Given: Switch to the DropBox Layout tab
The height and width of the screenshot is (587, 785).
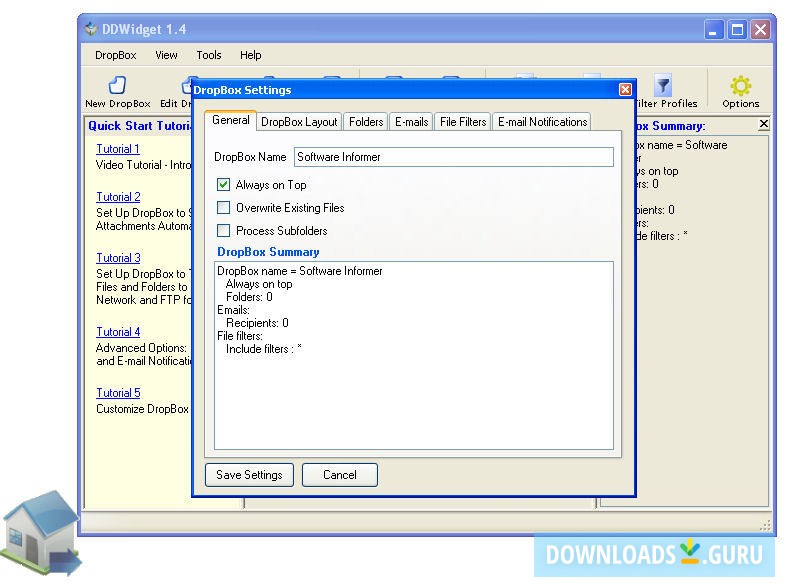Looking at the screenshot, I should (x=299, y=122).
